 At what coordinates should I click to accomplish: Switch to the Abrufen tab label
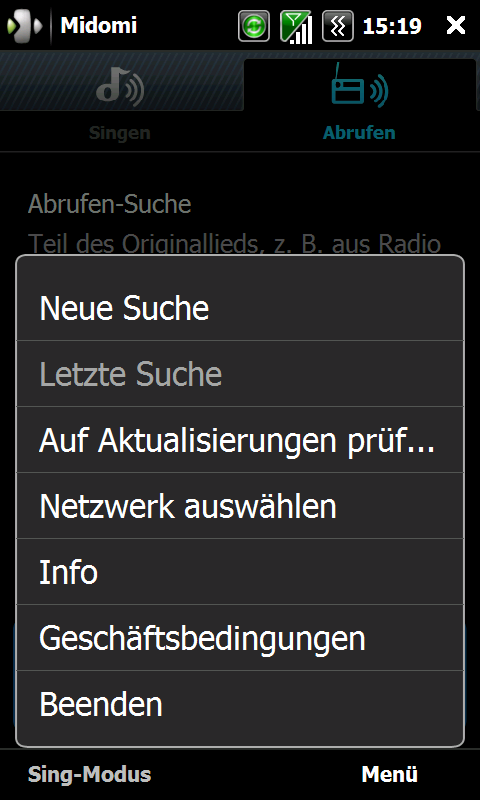pyautogui.click(x=359, y=133)
